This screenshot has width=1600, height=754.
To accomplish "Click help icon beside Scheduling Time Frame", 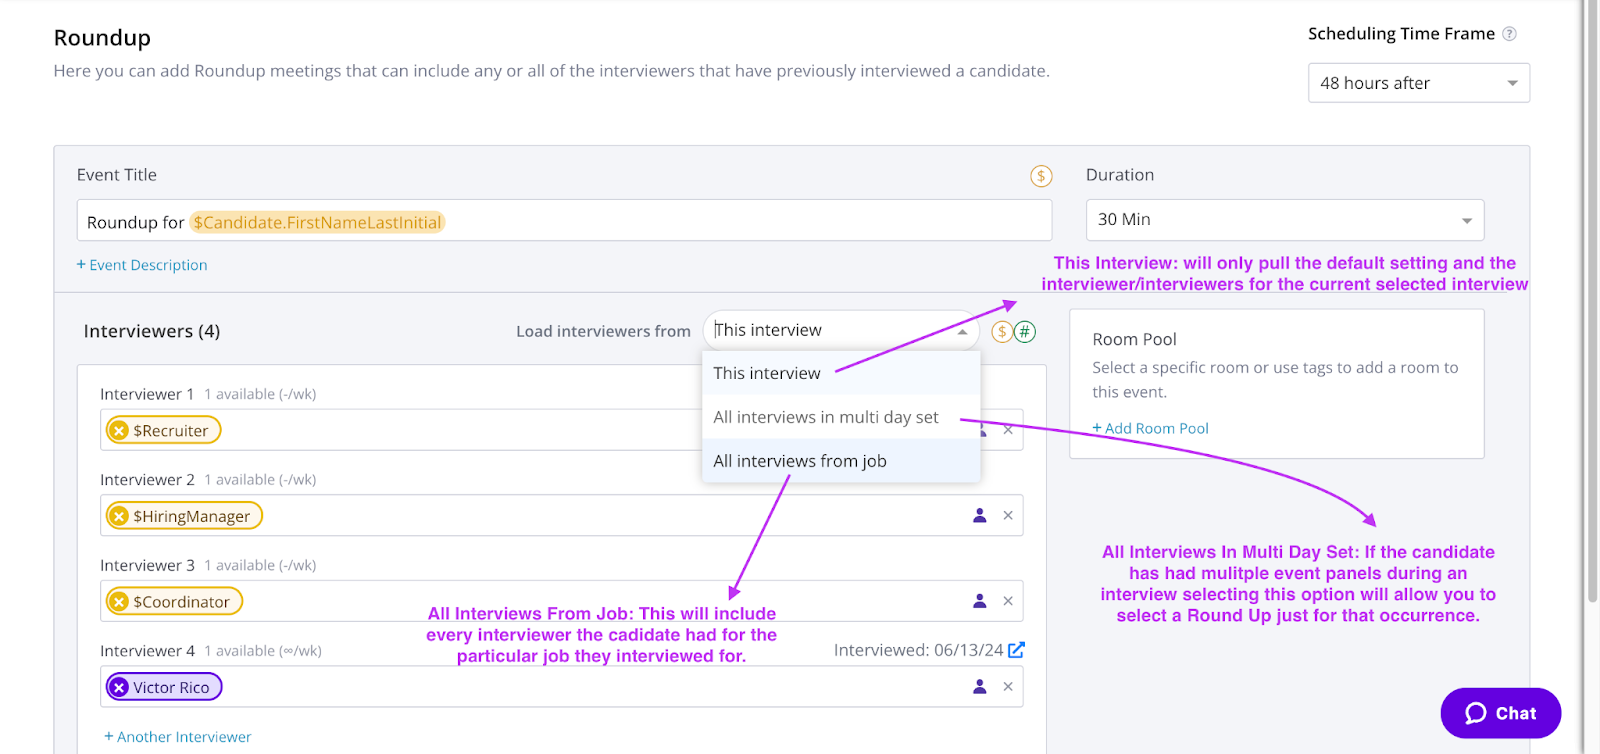I will (x=1510, y=34).
